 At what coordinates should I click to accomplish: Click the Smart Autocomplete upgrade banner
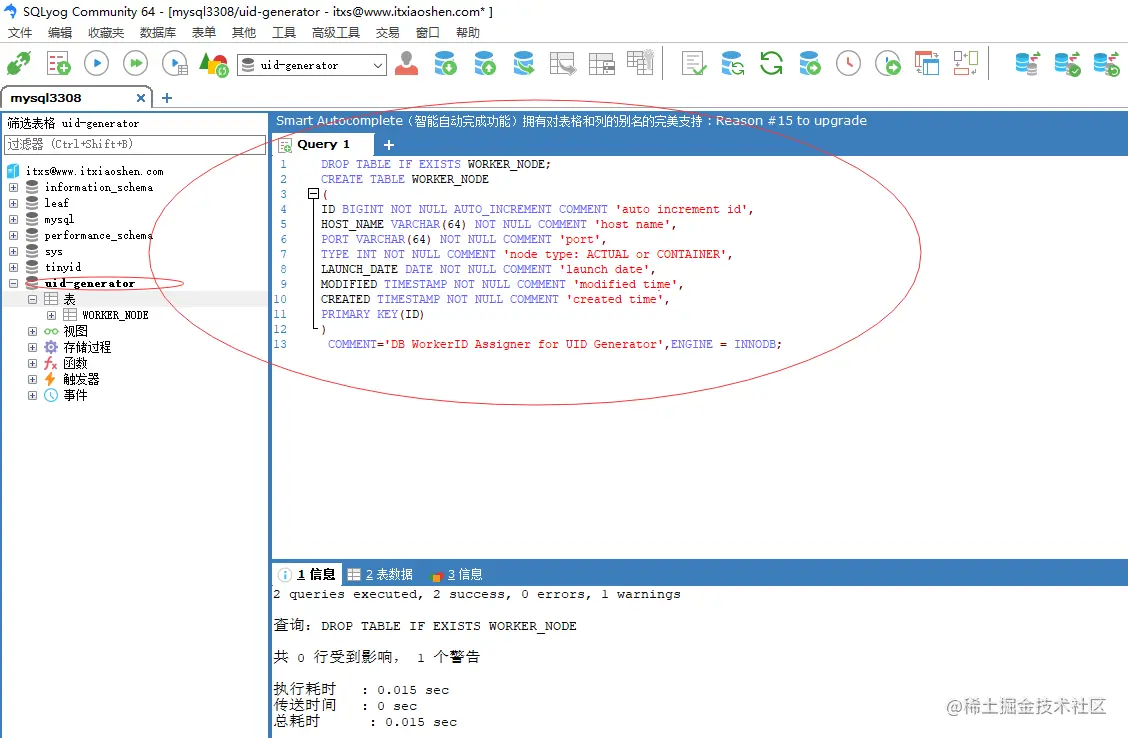pyautogui.click(x=571, y=121)
